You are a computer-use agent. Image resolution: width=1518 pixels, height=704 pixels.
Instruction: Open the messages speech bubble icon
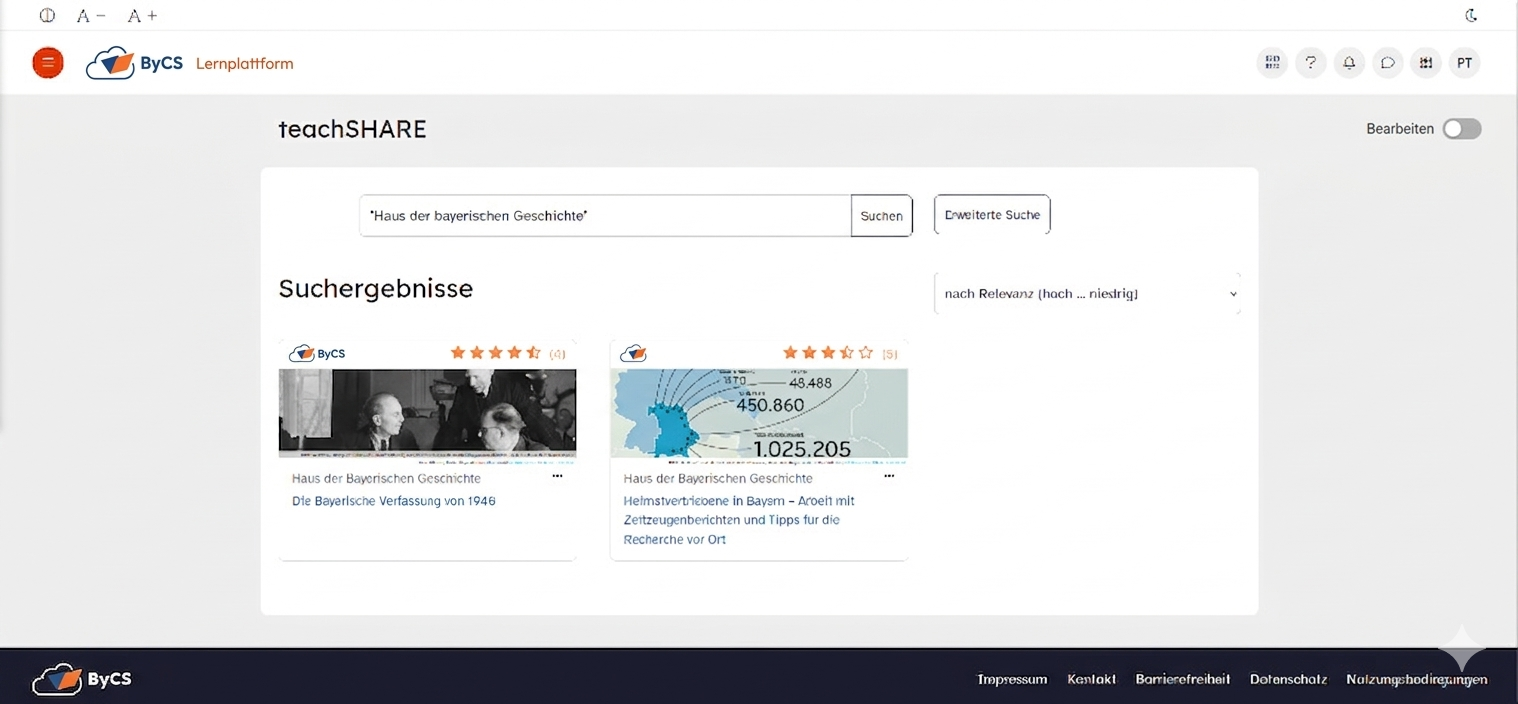(x=1387, y=63)
